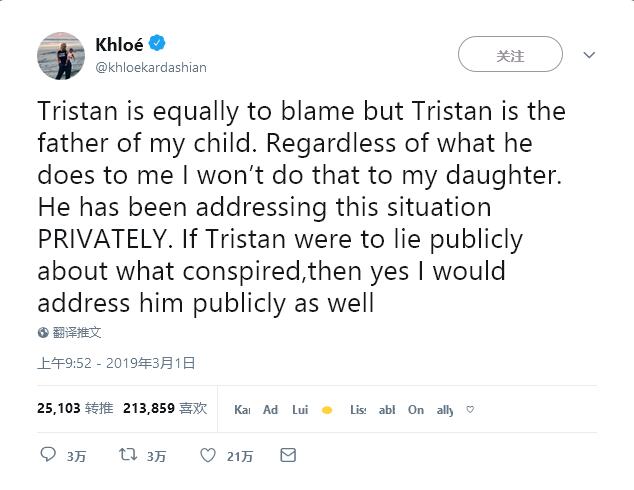The height and width of the screenshot is (490, 634).
Task: Click the Khloé display name
Action: (119, 44)
